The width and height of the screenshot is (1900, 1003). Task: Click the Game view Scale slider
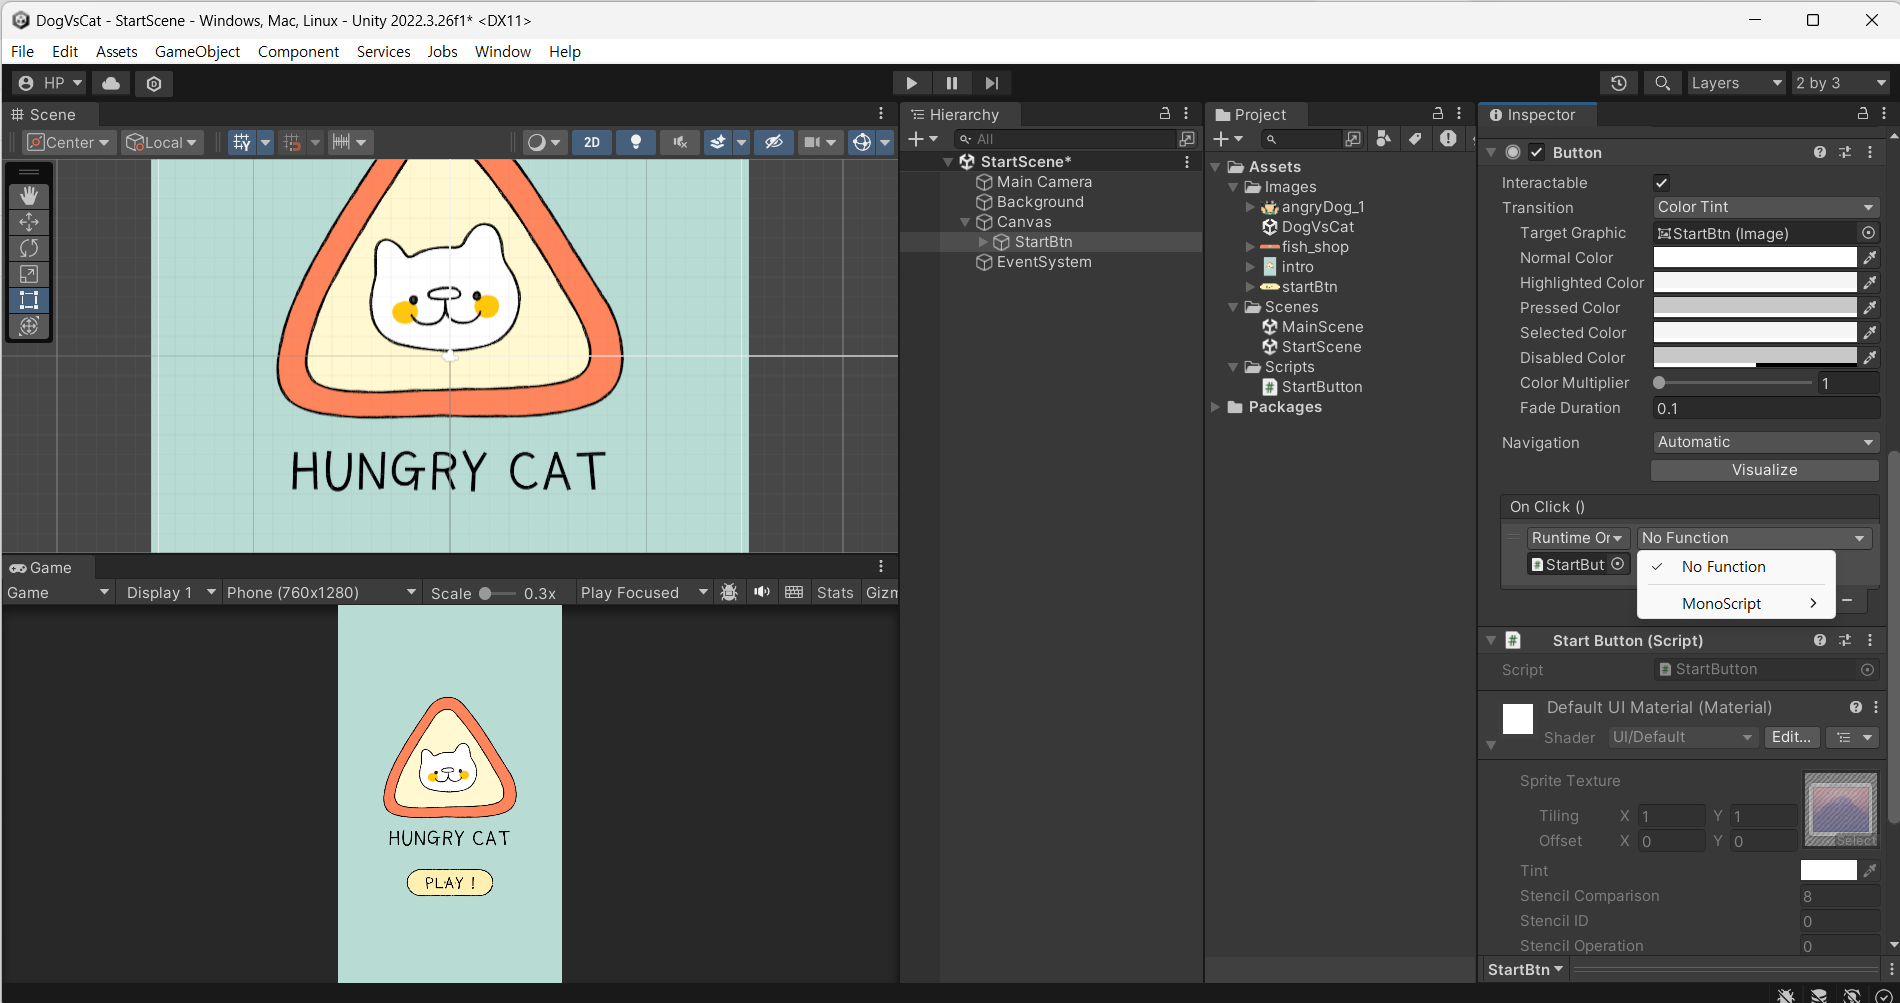tap(497, 593)
